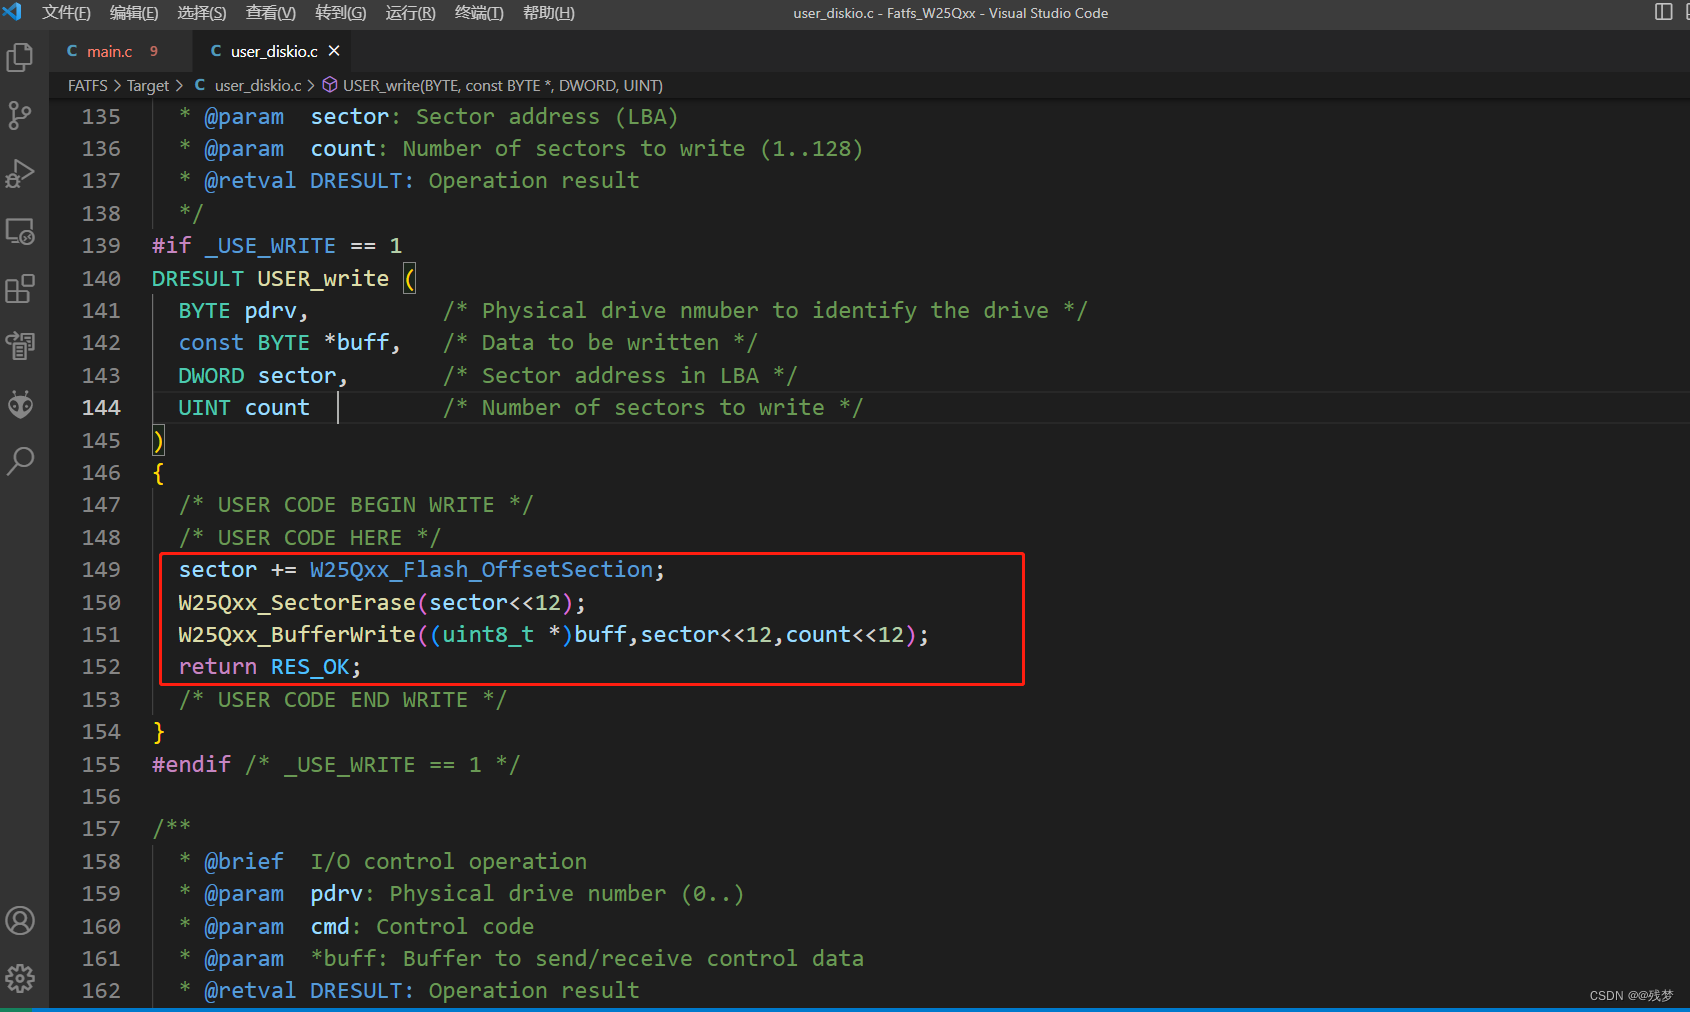Open the 转到(G) menu
The width and height of the screenshot is (1690, 1012).
coord(341,13)
